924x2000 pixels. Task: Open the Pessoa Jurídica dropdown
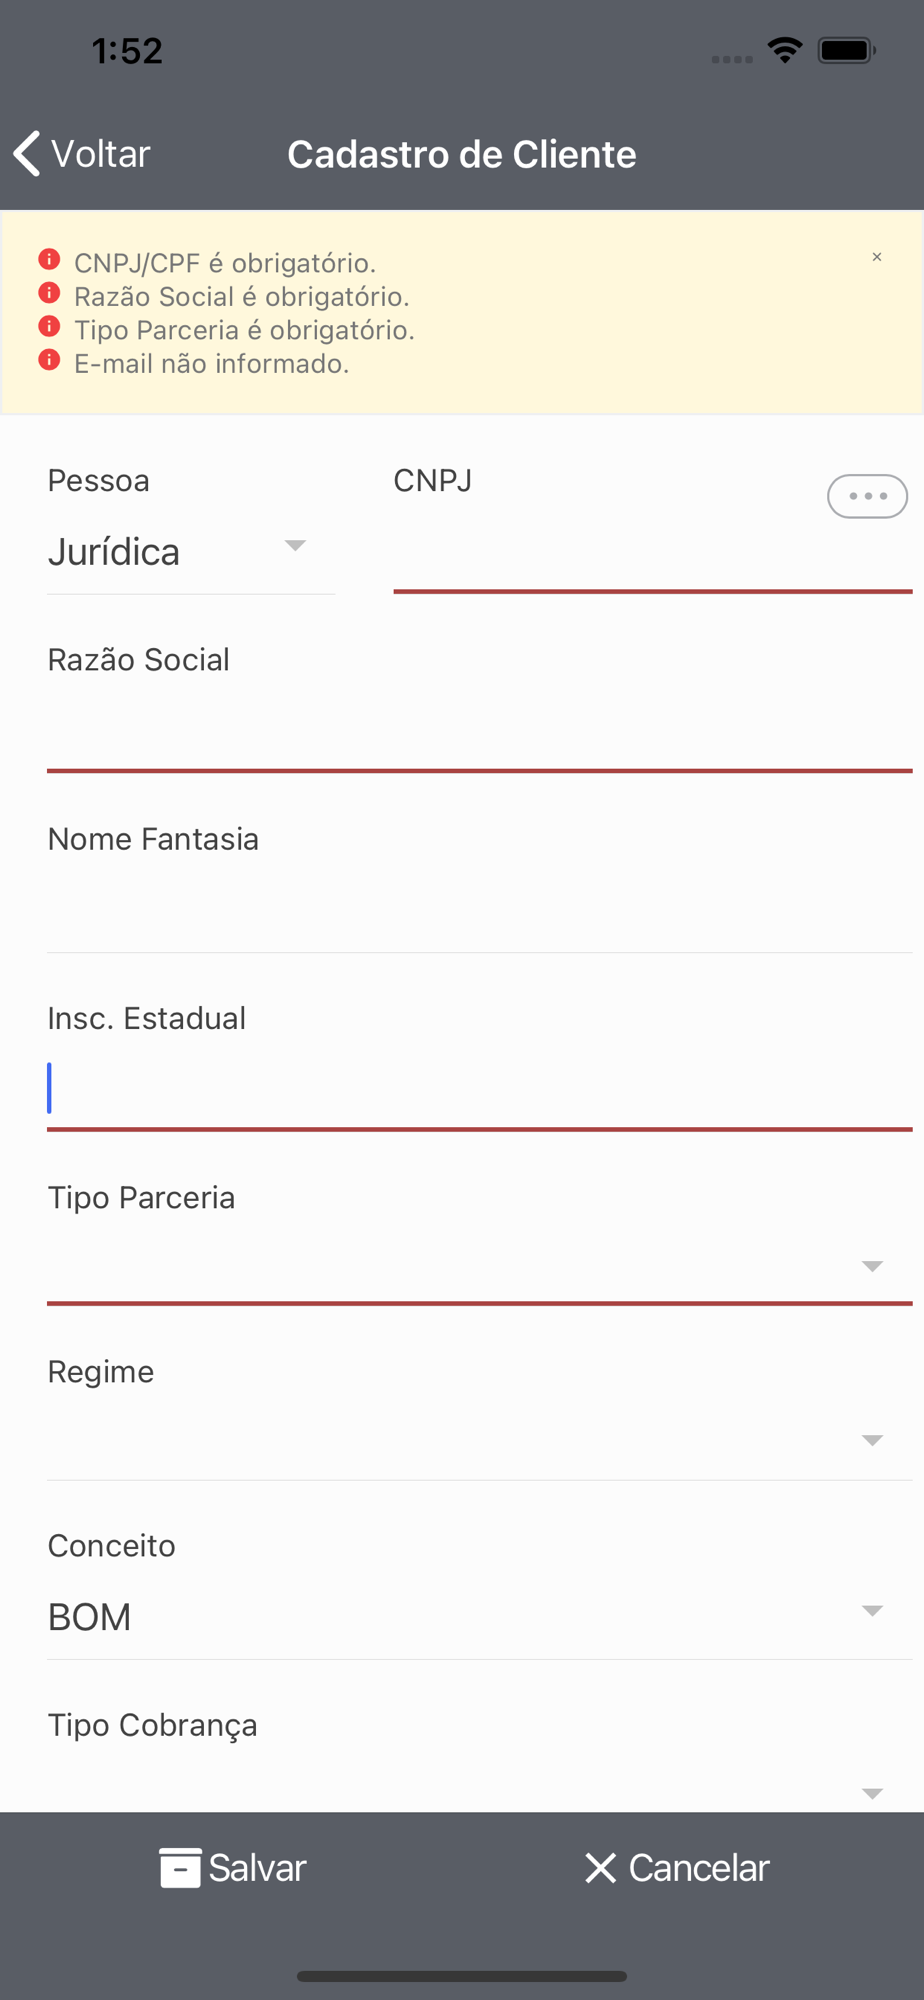(x=190, y=551)
